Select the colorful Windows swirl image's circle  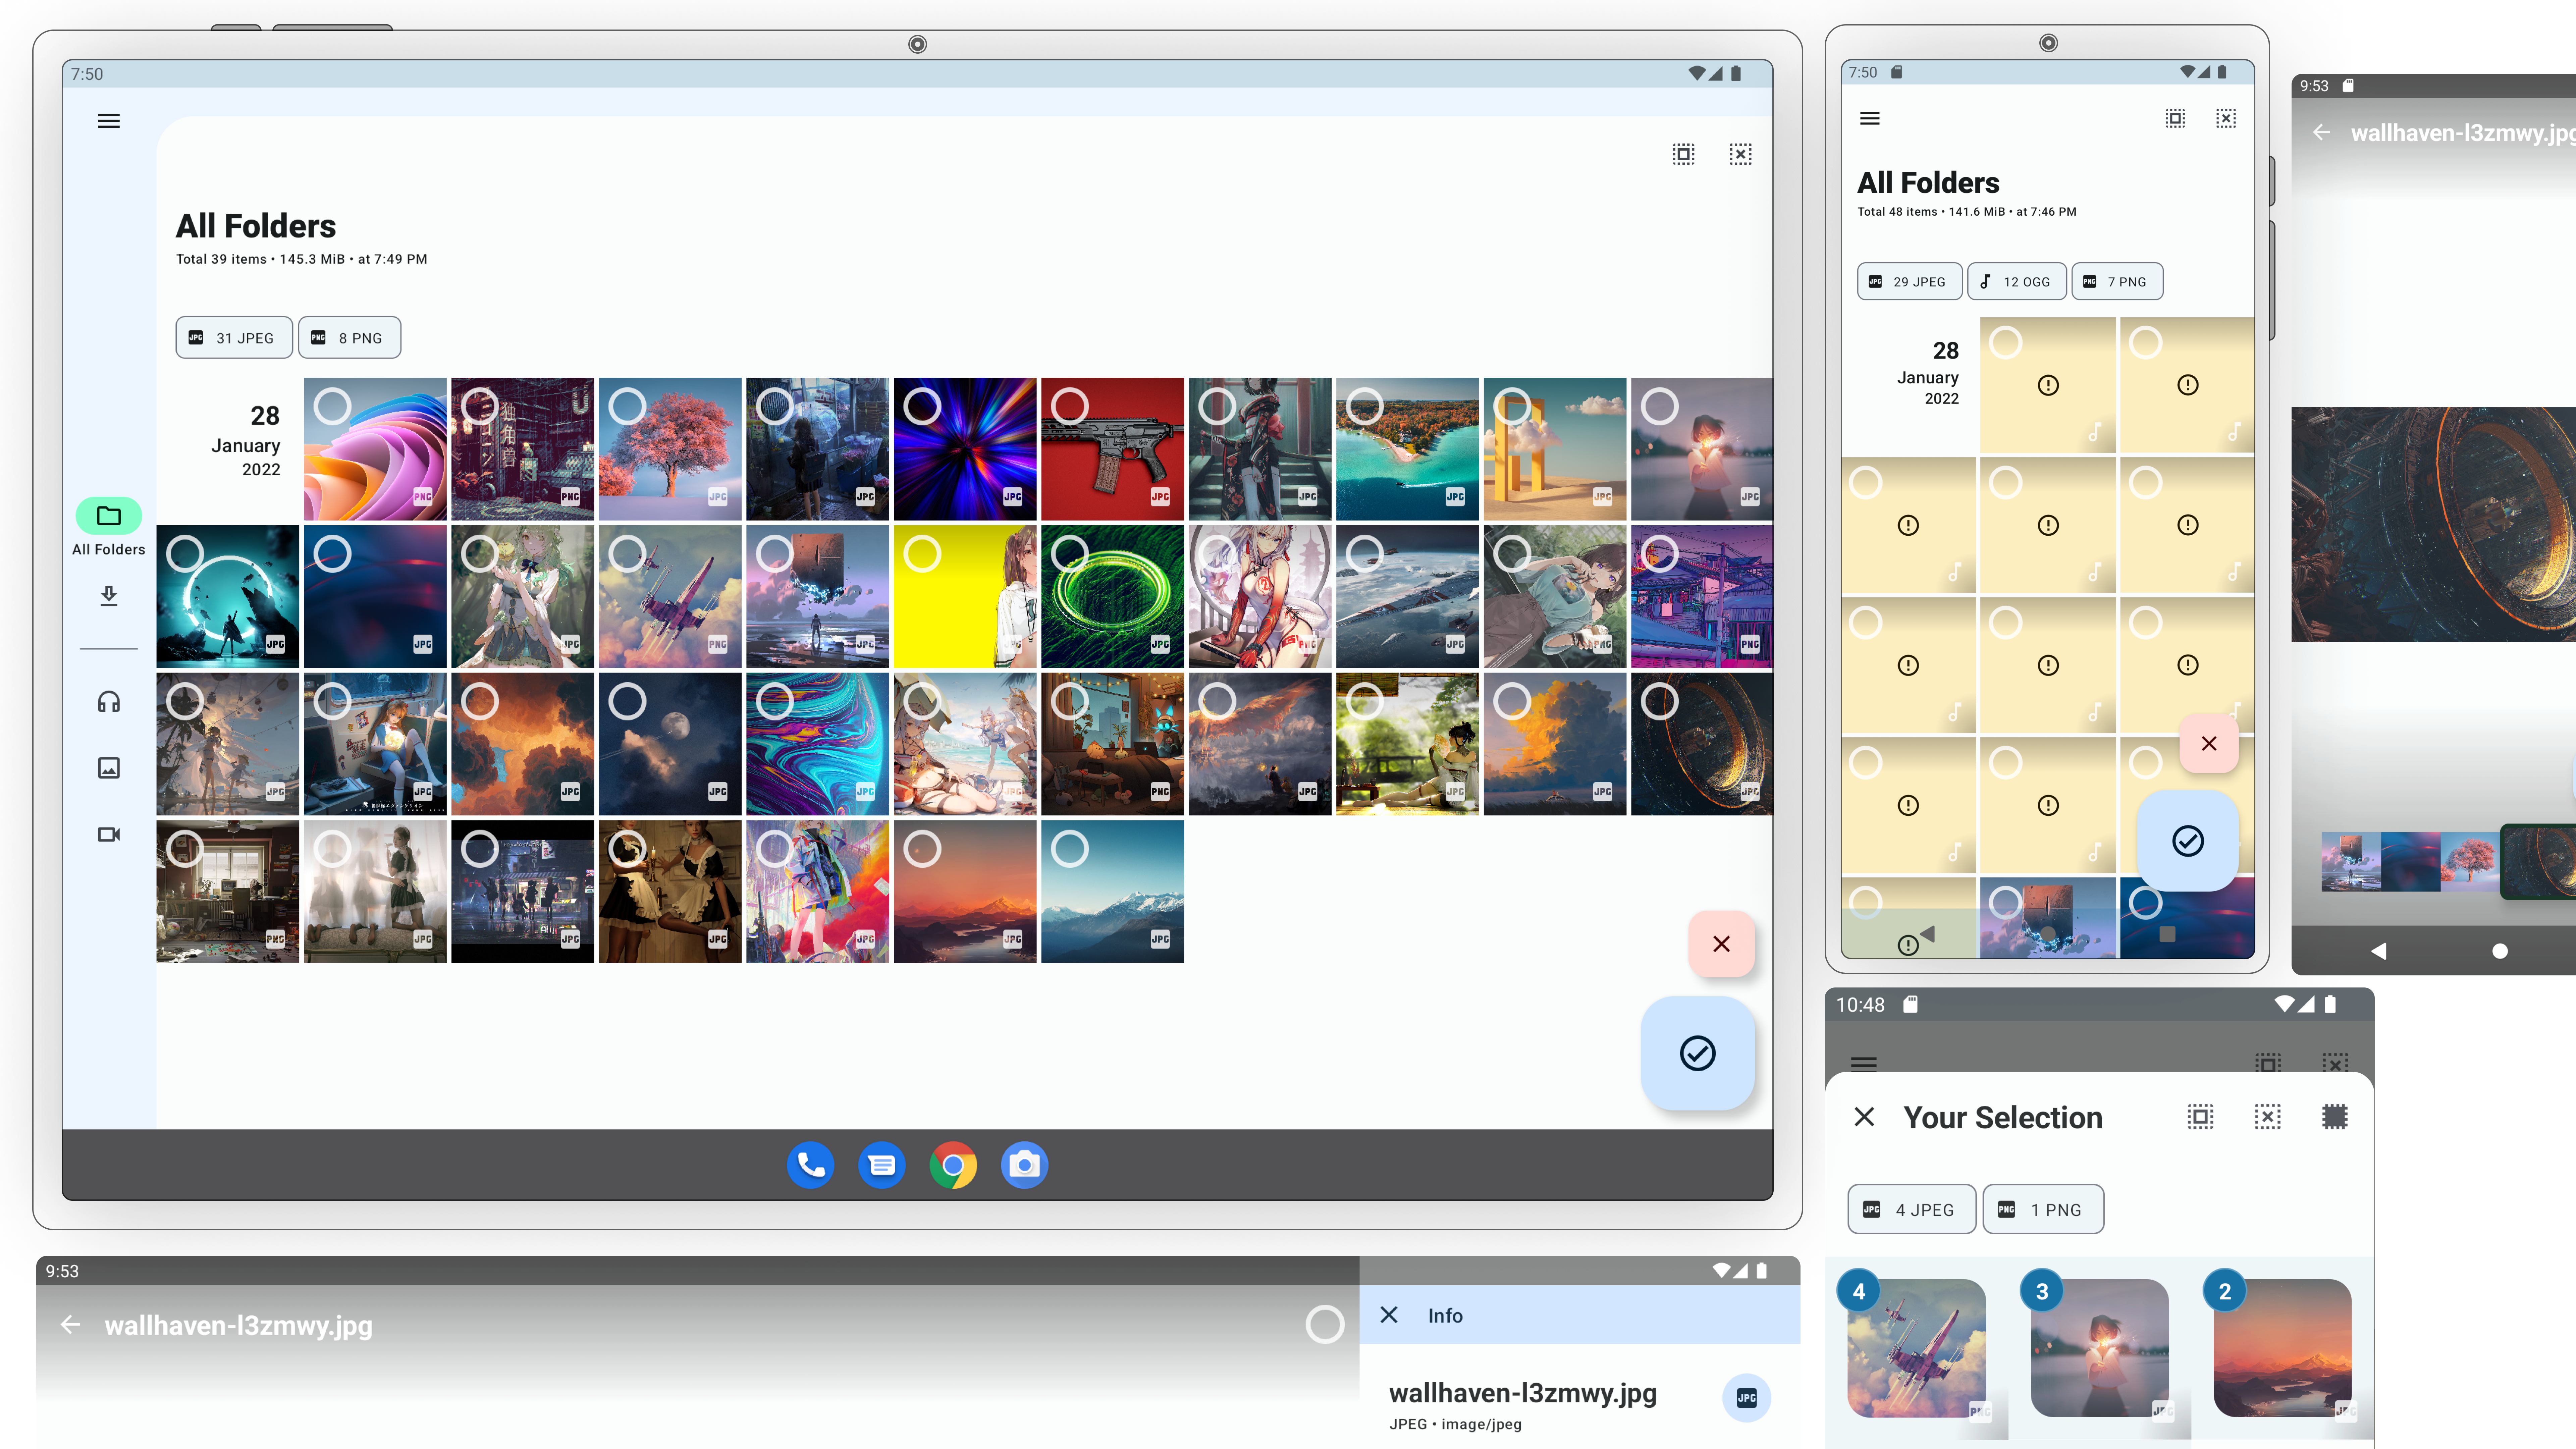[333, 406]
